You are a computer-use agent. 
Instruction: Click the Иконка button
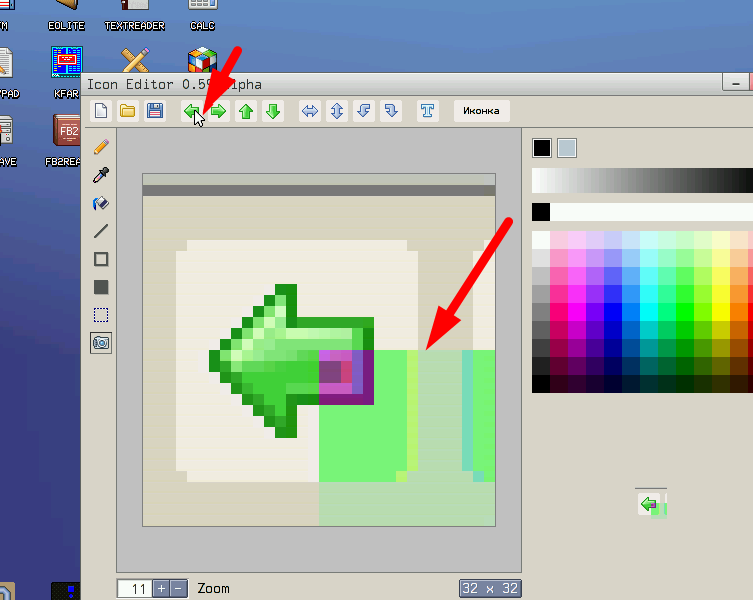pos(481,111)
